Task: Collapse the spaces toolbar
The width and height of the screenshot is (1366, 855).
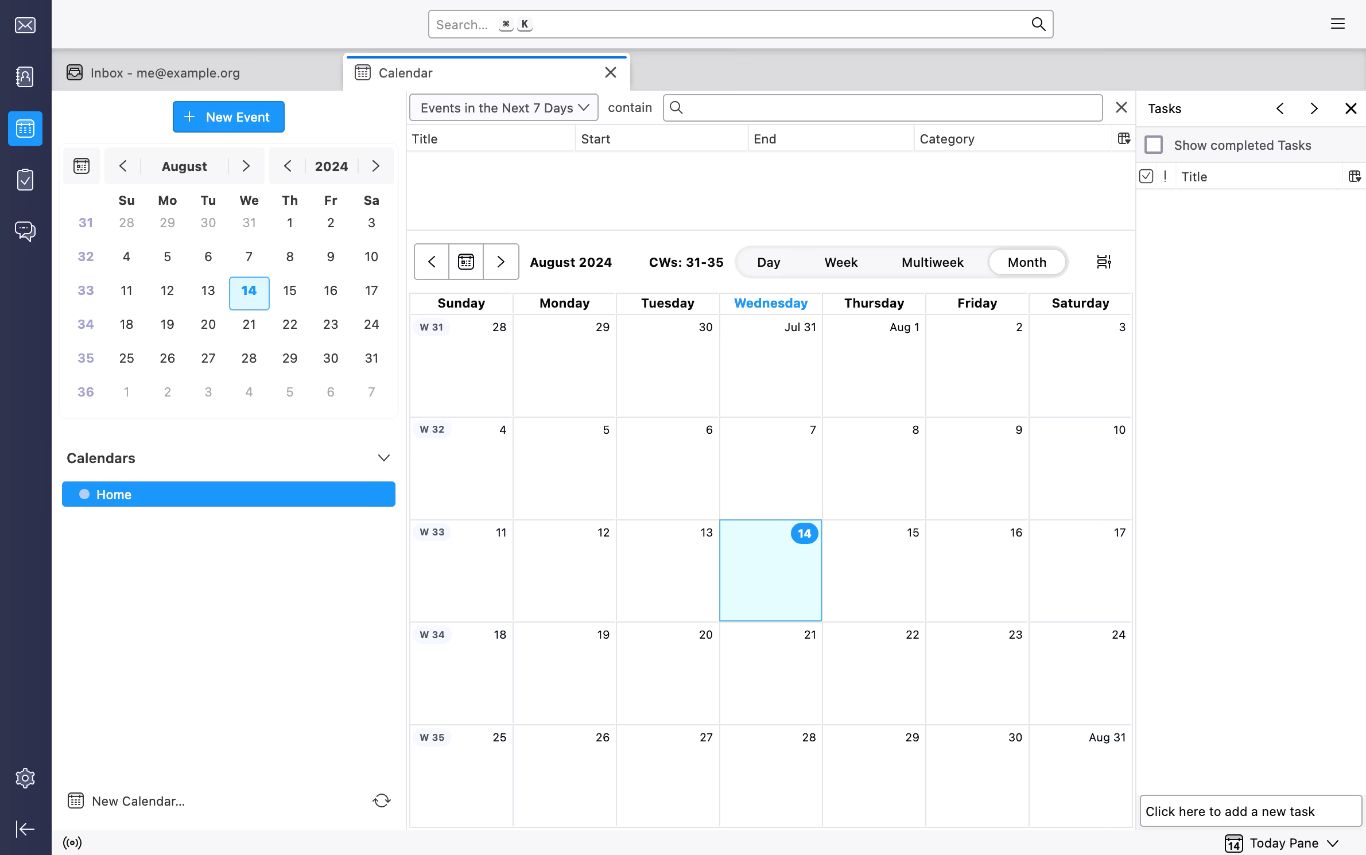Action: 25,829
